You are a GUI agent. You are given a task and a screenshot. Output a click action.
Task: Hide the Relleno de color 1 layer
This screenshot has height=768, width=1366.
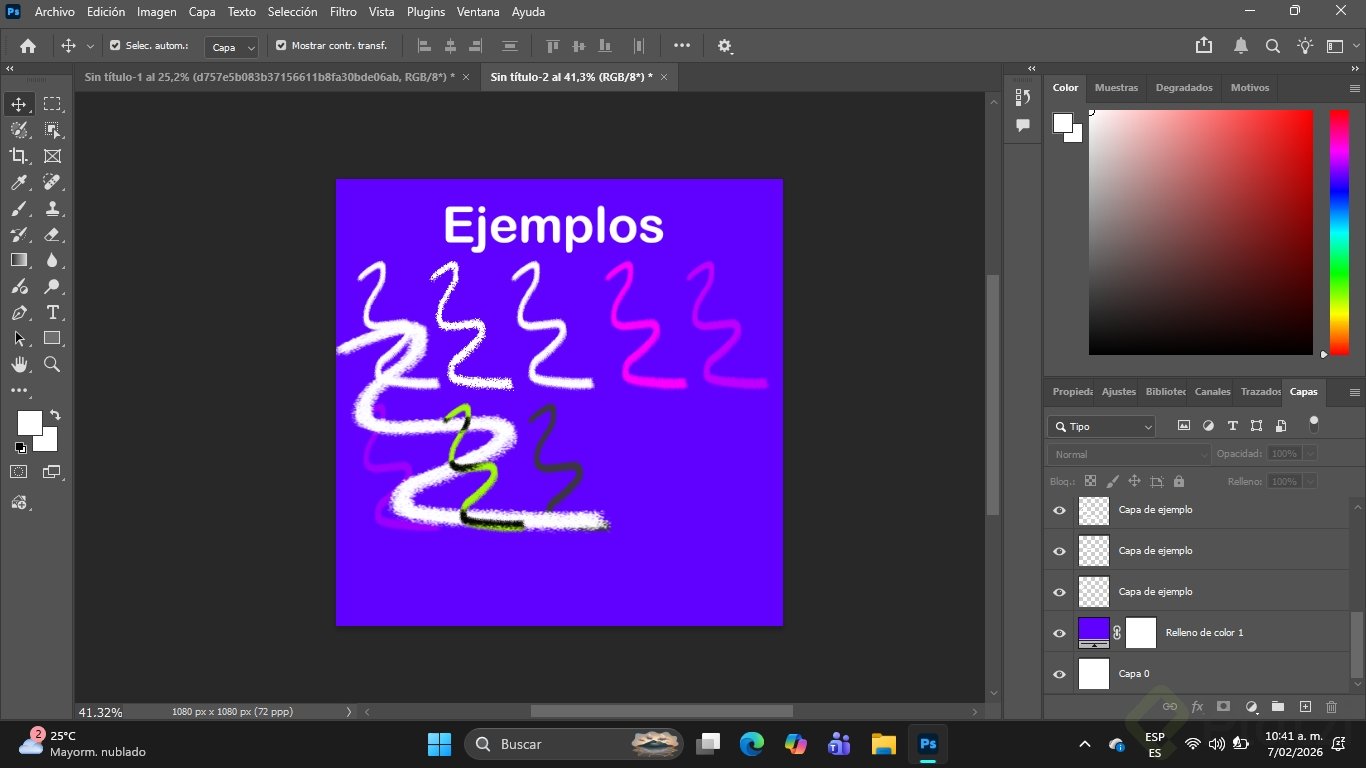1059,633
